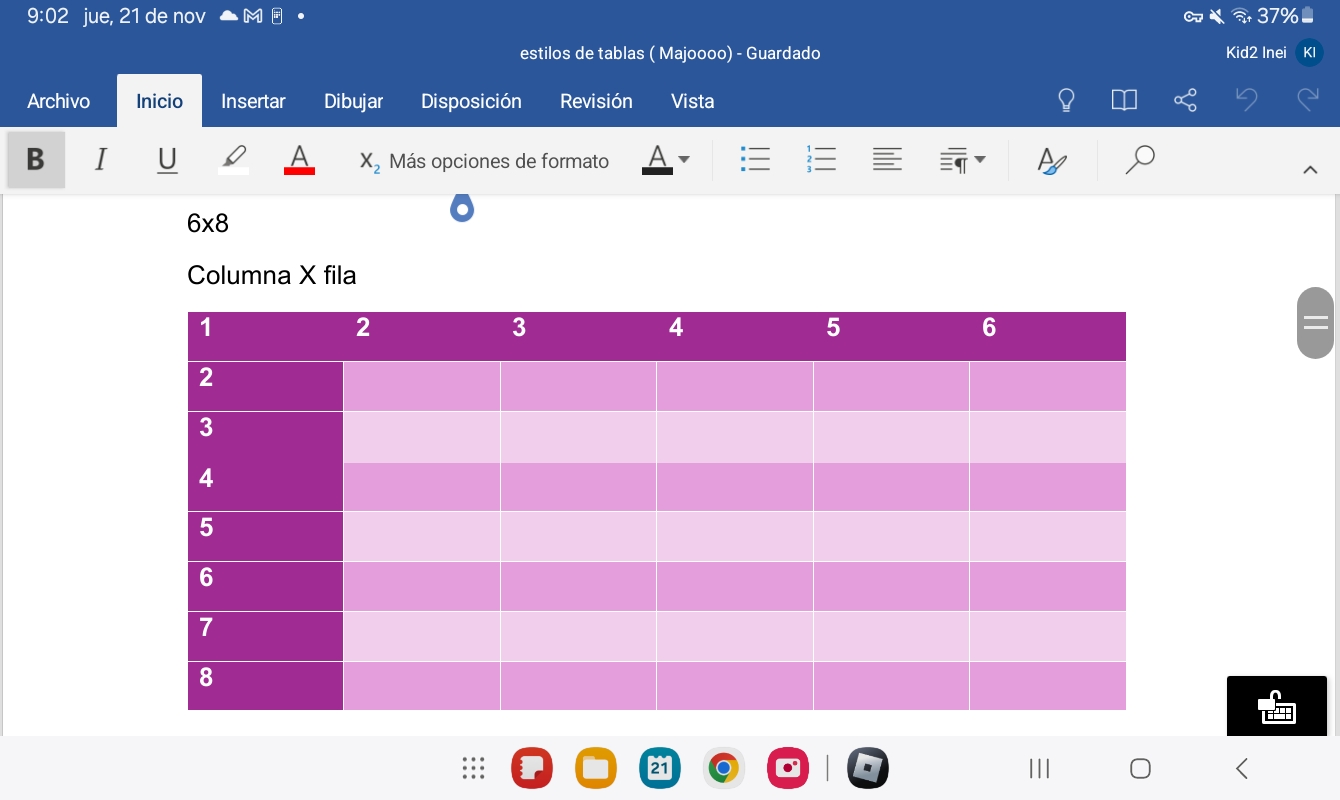
Task: Insert a numbered list
Action: [x=821, y=160]
